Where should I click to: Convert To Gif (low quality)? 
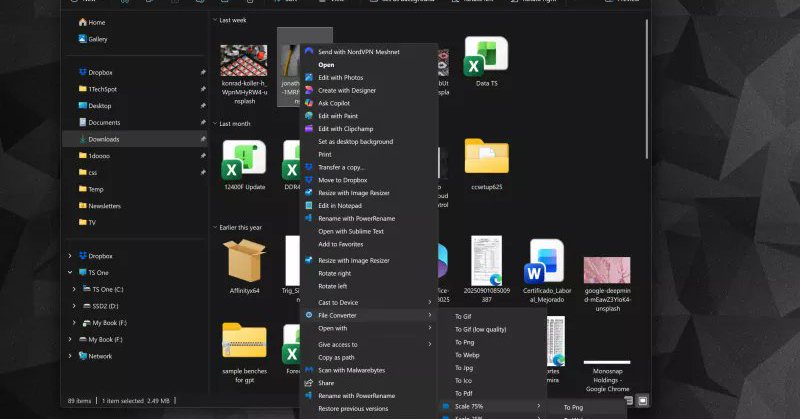point(481,329)
